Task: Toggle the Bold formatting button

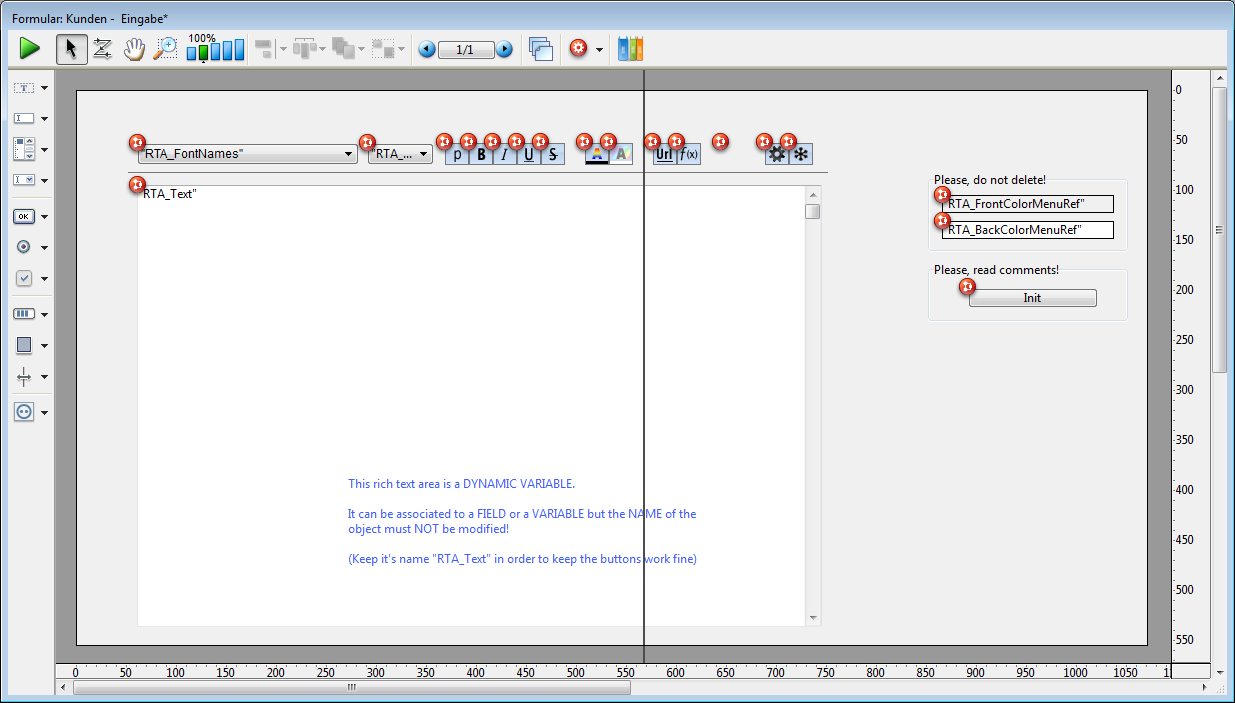Action: [482, 155]
